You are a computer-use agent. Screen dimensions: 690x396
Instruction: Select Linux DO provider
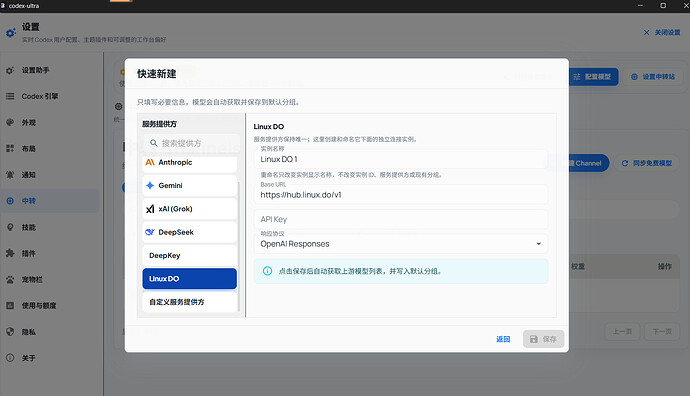tap(190, 279)
